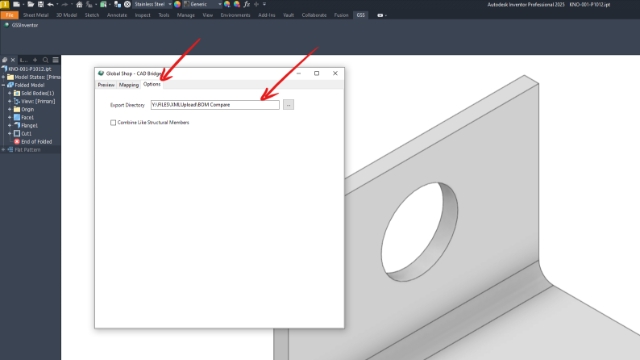Open the Tools ribbon tab

tap(164, 15)
